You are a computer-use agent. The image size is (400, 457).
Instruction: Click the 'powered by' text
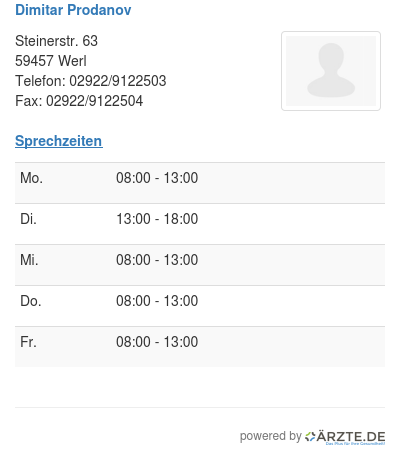pos(271,436)
